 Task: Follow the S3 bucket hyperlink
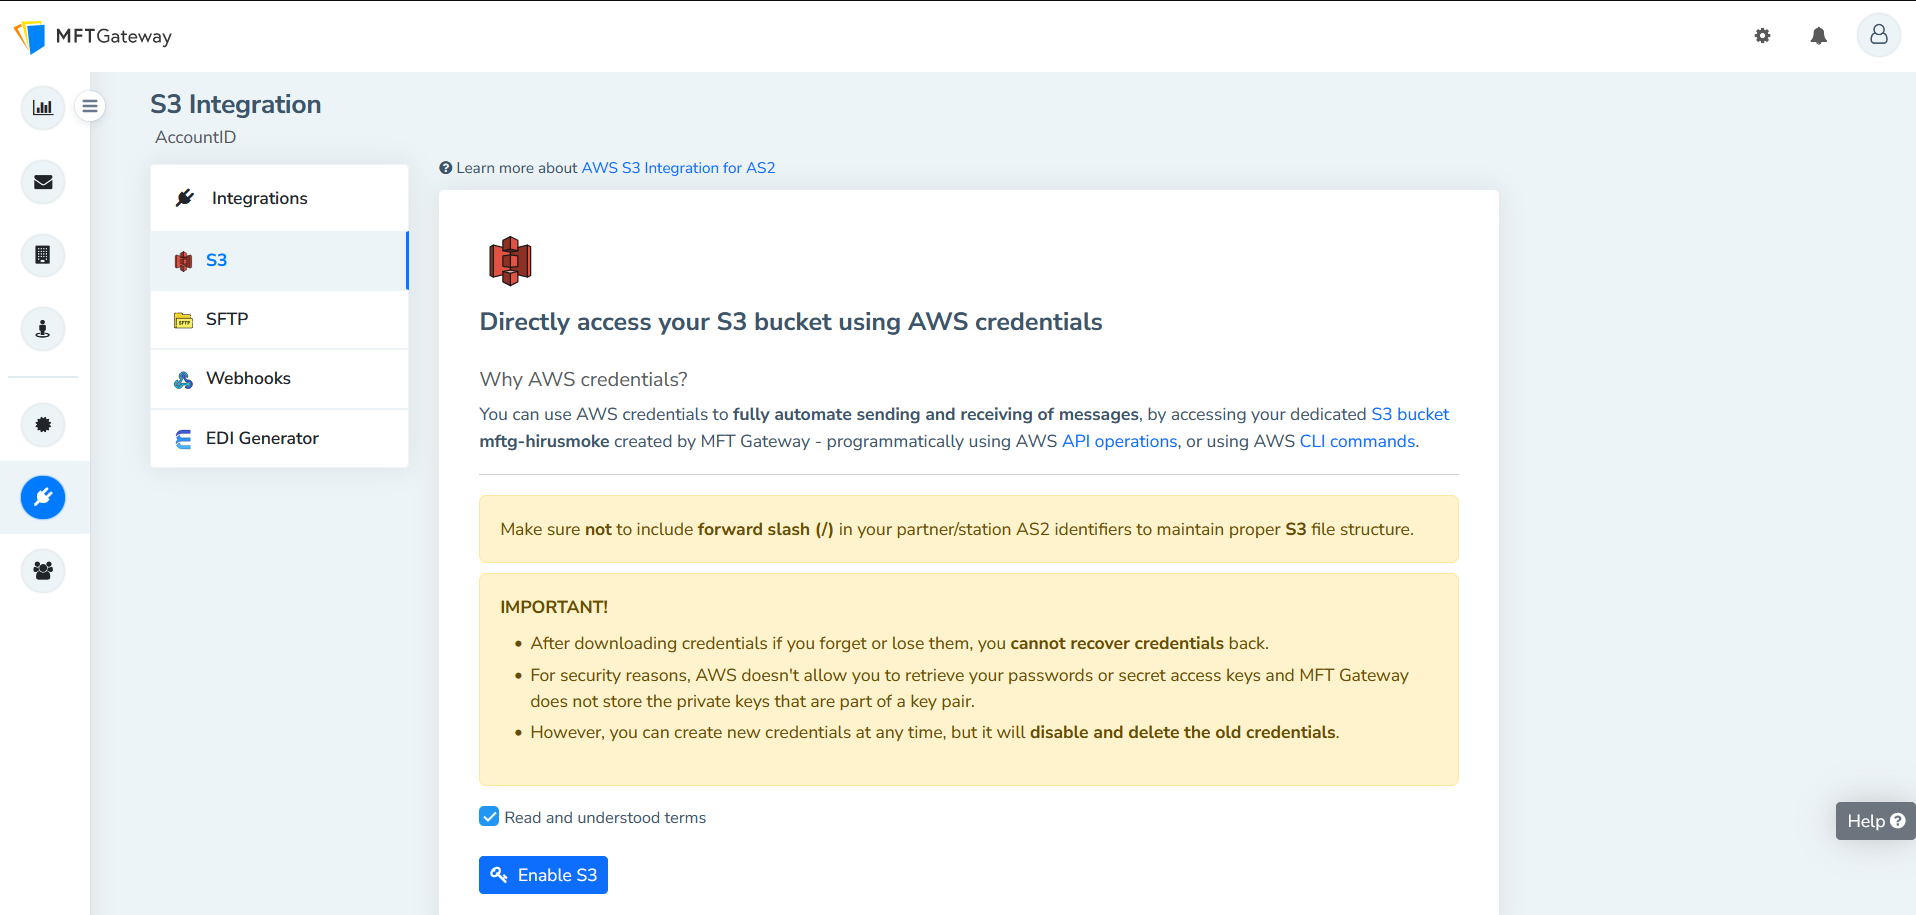pyautogui.click(x=1409, y=414)
